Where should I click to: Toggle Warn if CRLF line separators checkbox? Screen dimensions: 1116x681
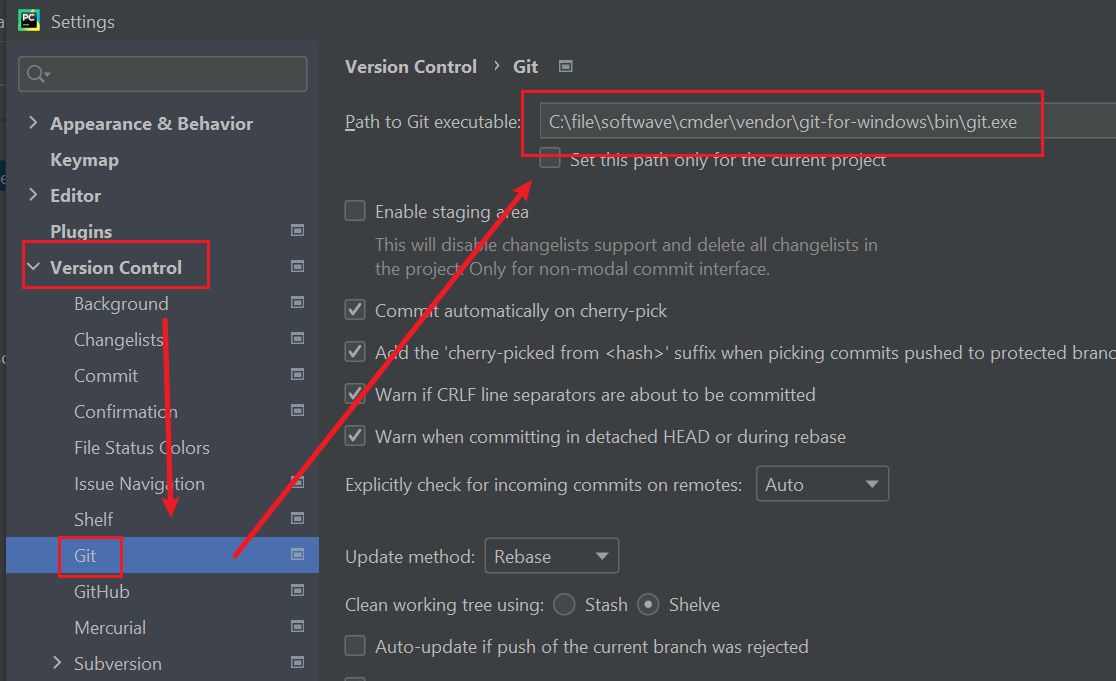click(355, 394)
